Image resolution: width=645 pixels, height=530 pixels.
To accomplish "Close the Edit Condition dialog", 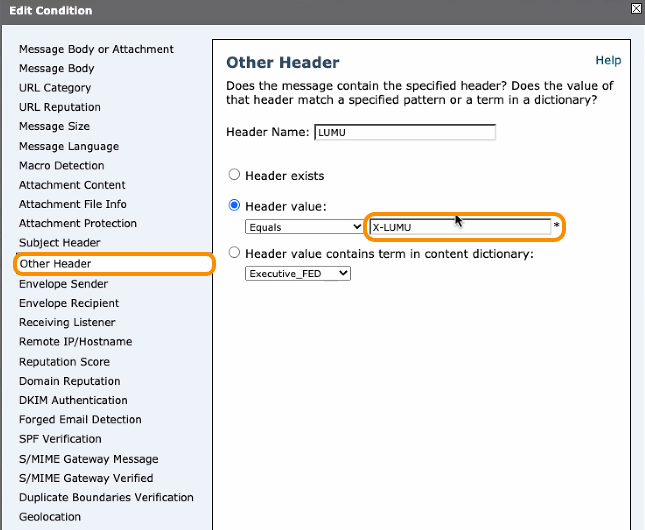I will [637, 9].
